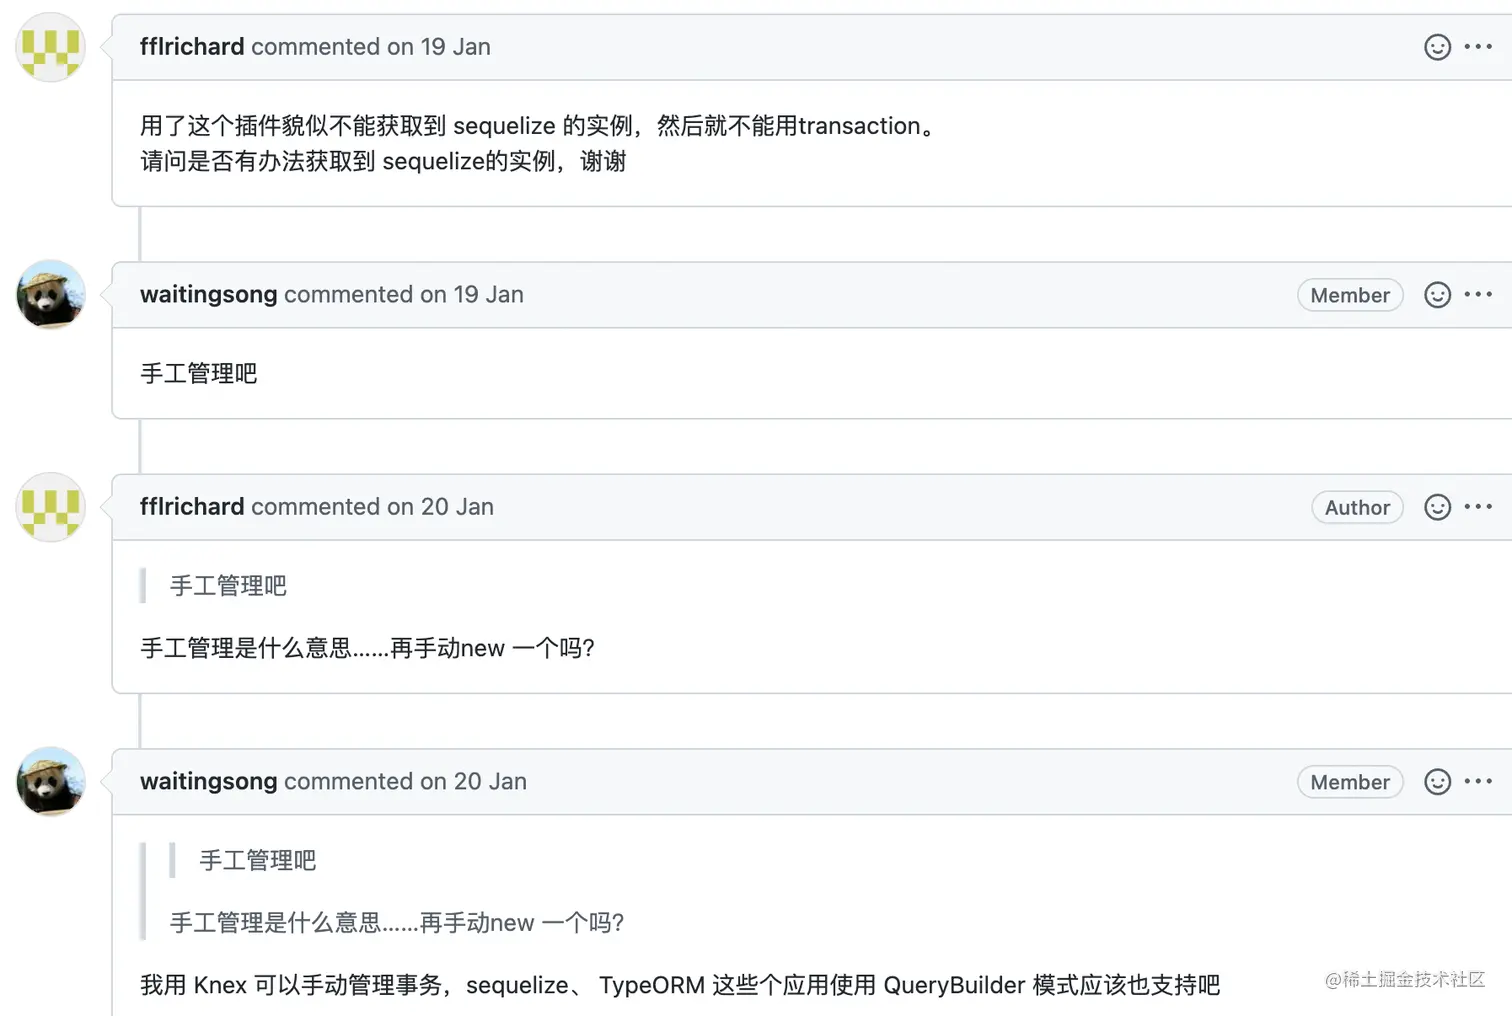Add emoji reaction to fflrichard's first comment
The image size is (1512, 1016).
pos(1437,47)
